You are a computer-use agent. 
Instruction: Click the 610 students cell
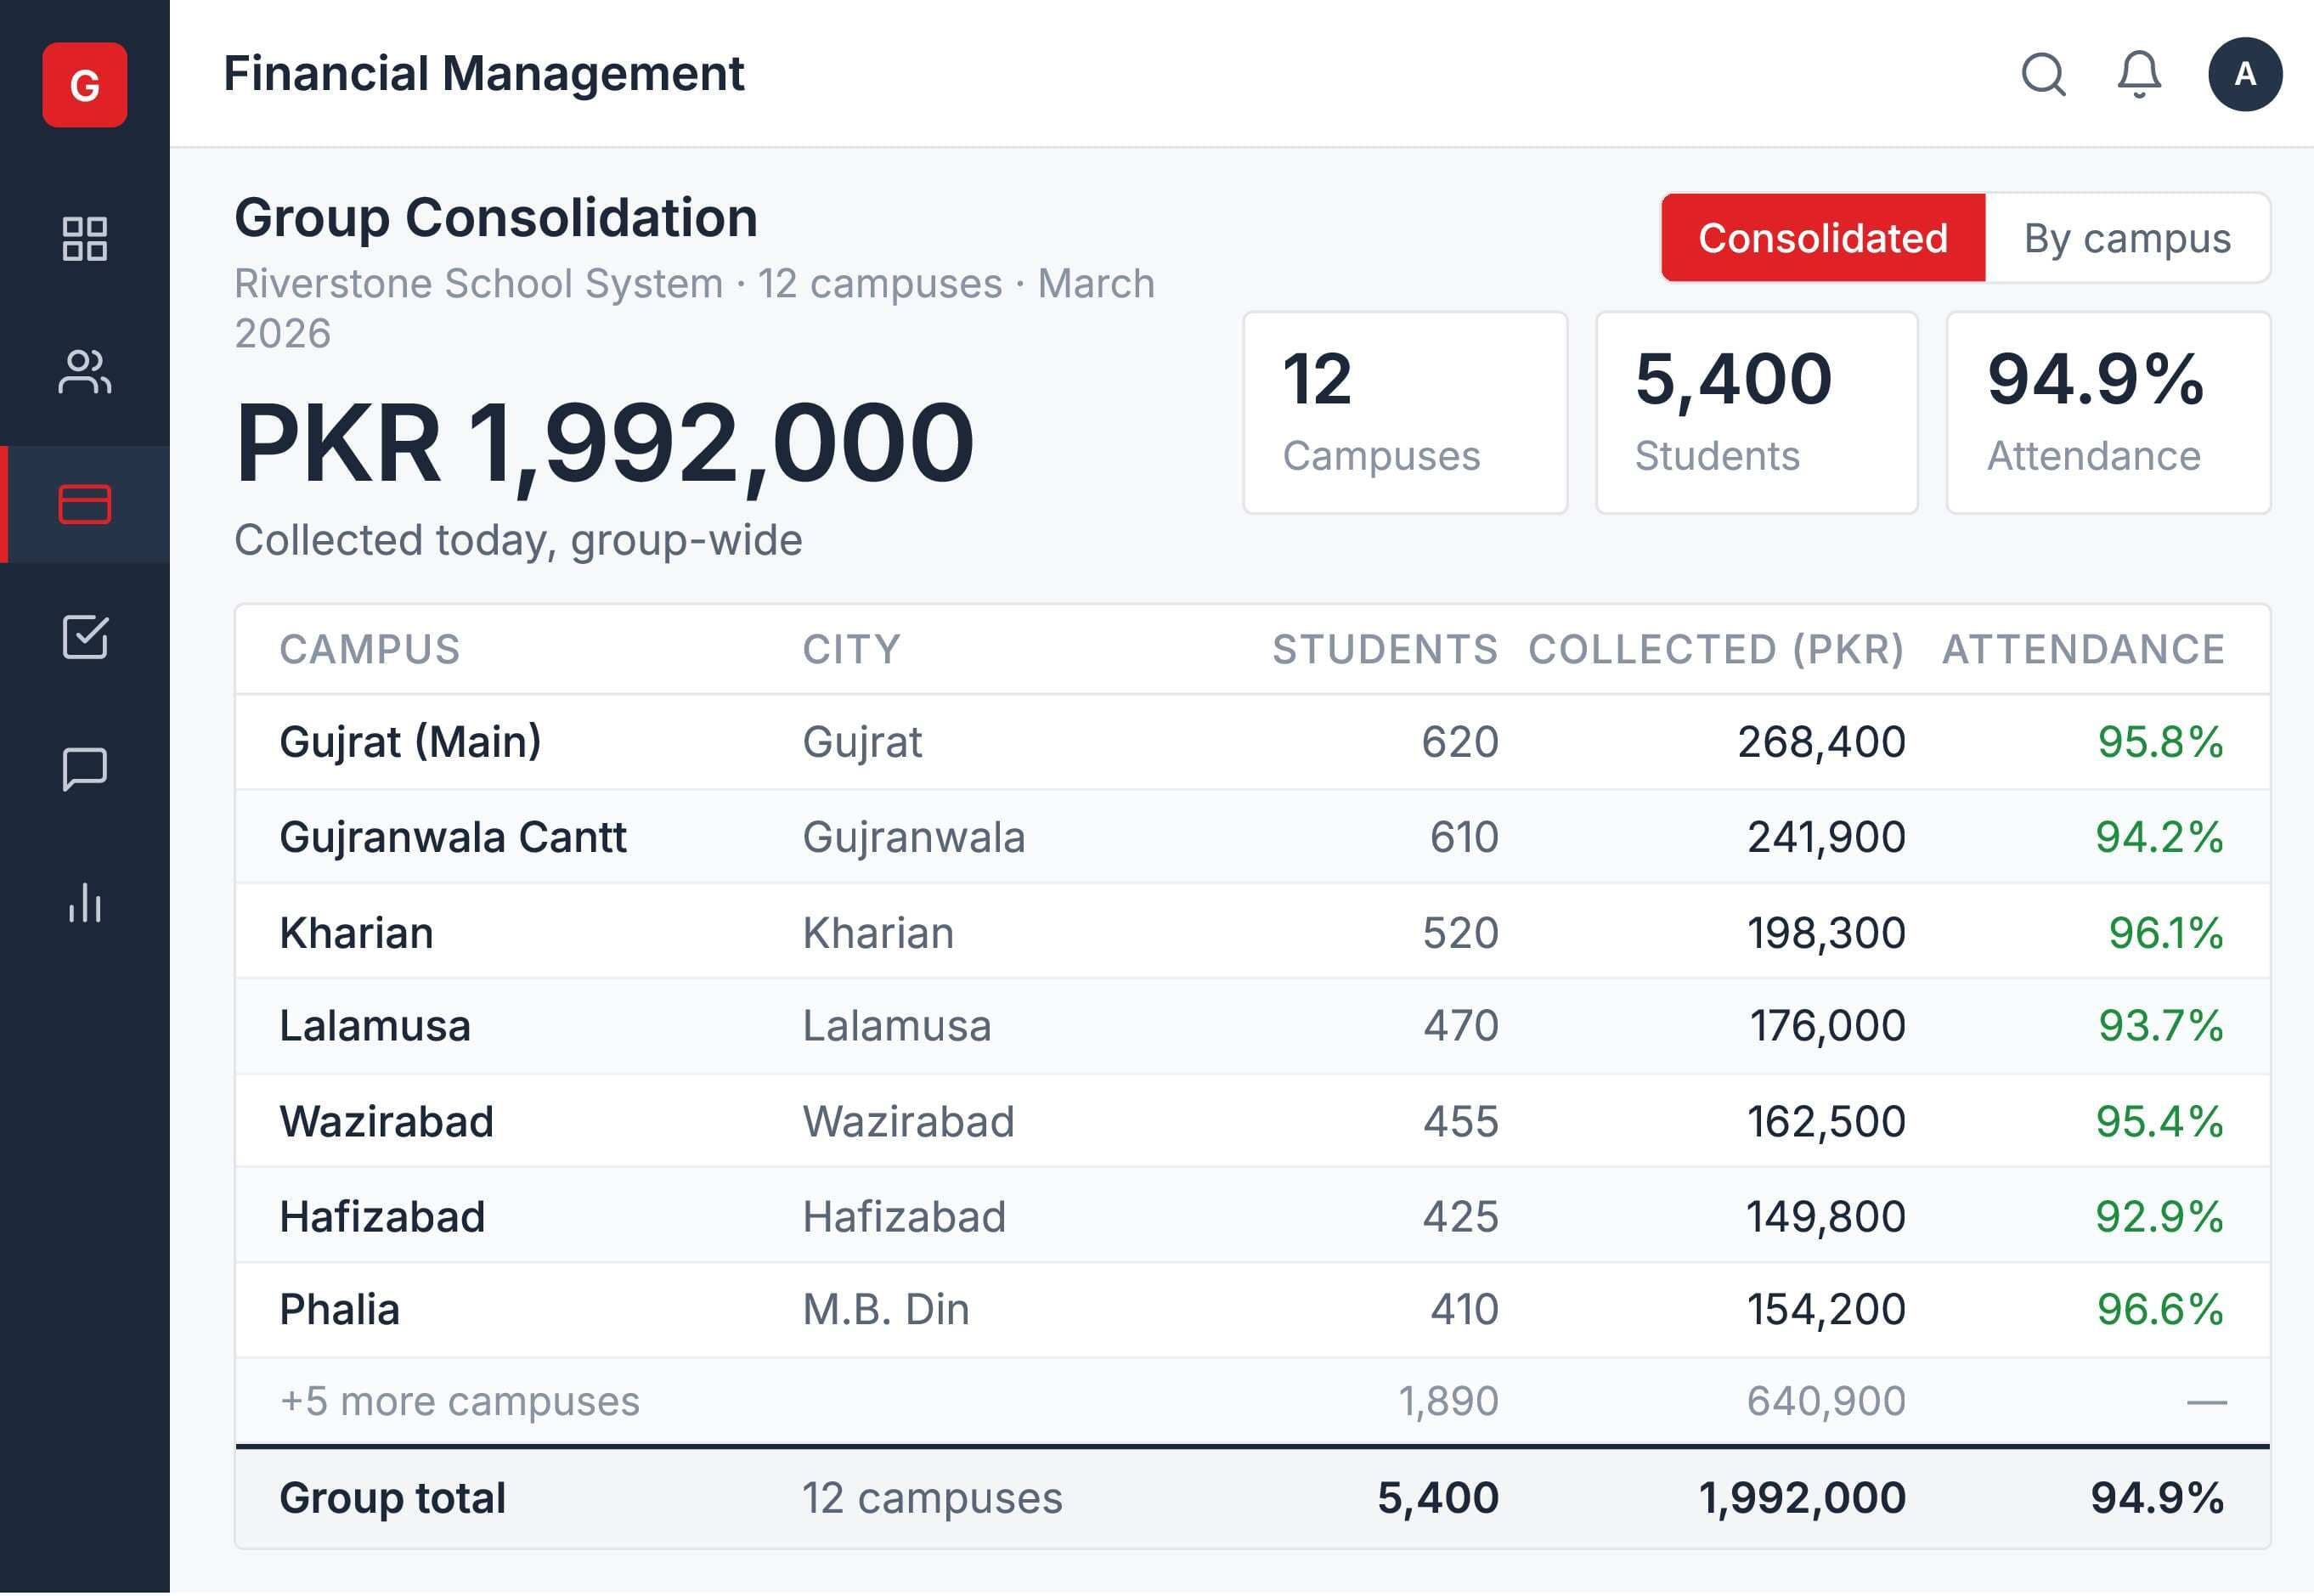pos(1464,837)
